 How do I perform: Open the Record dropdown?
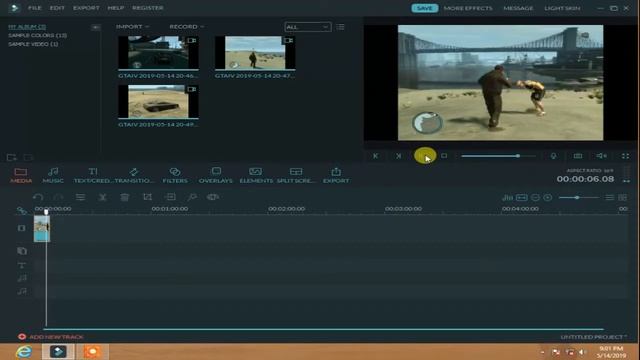click(187, 27)
